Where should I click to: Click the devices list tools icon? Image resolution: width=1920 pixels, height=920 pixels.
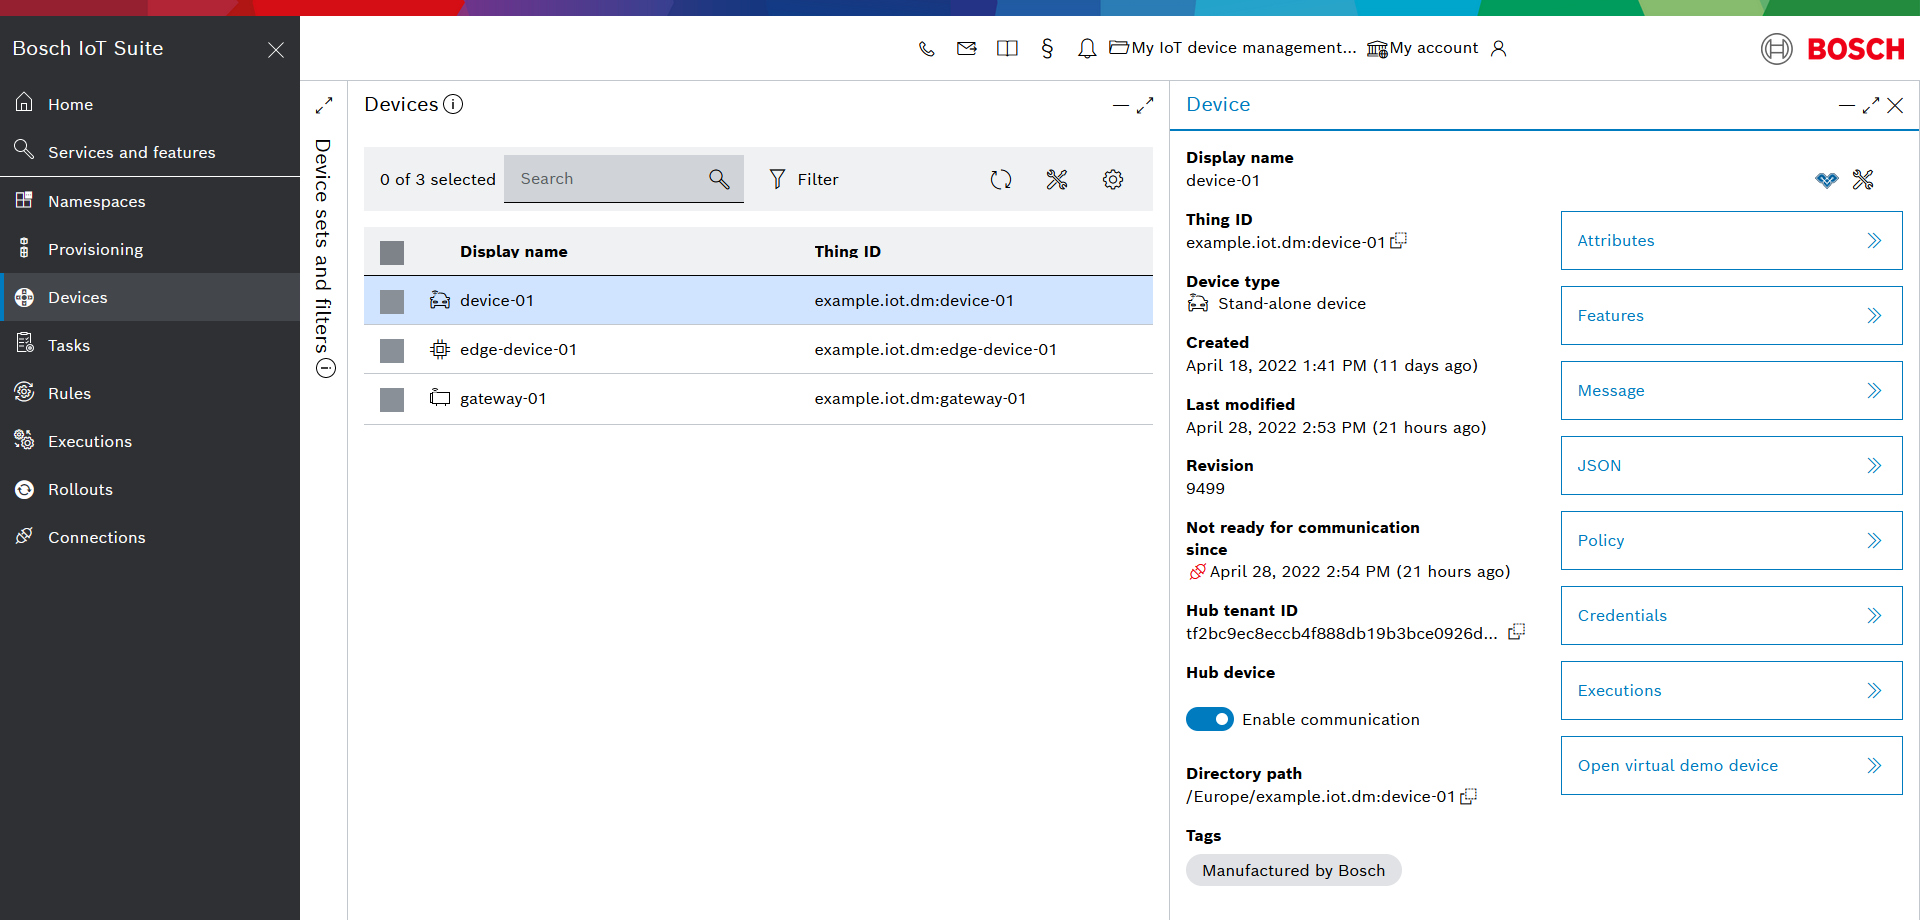click(1057, 179)
